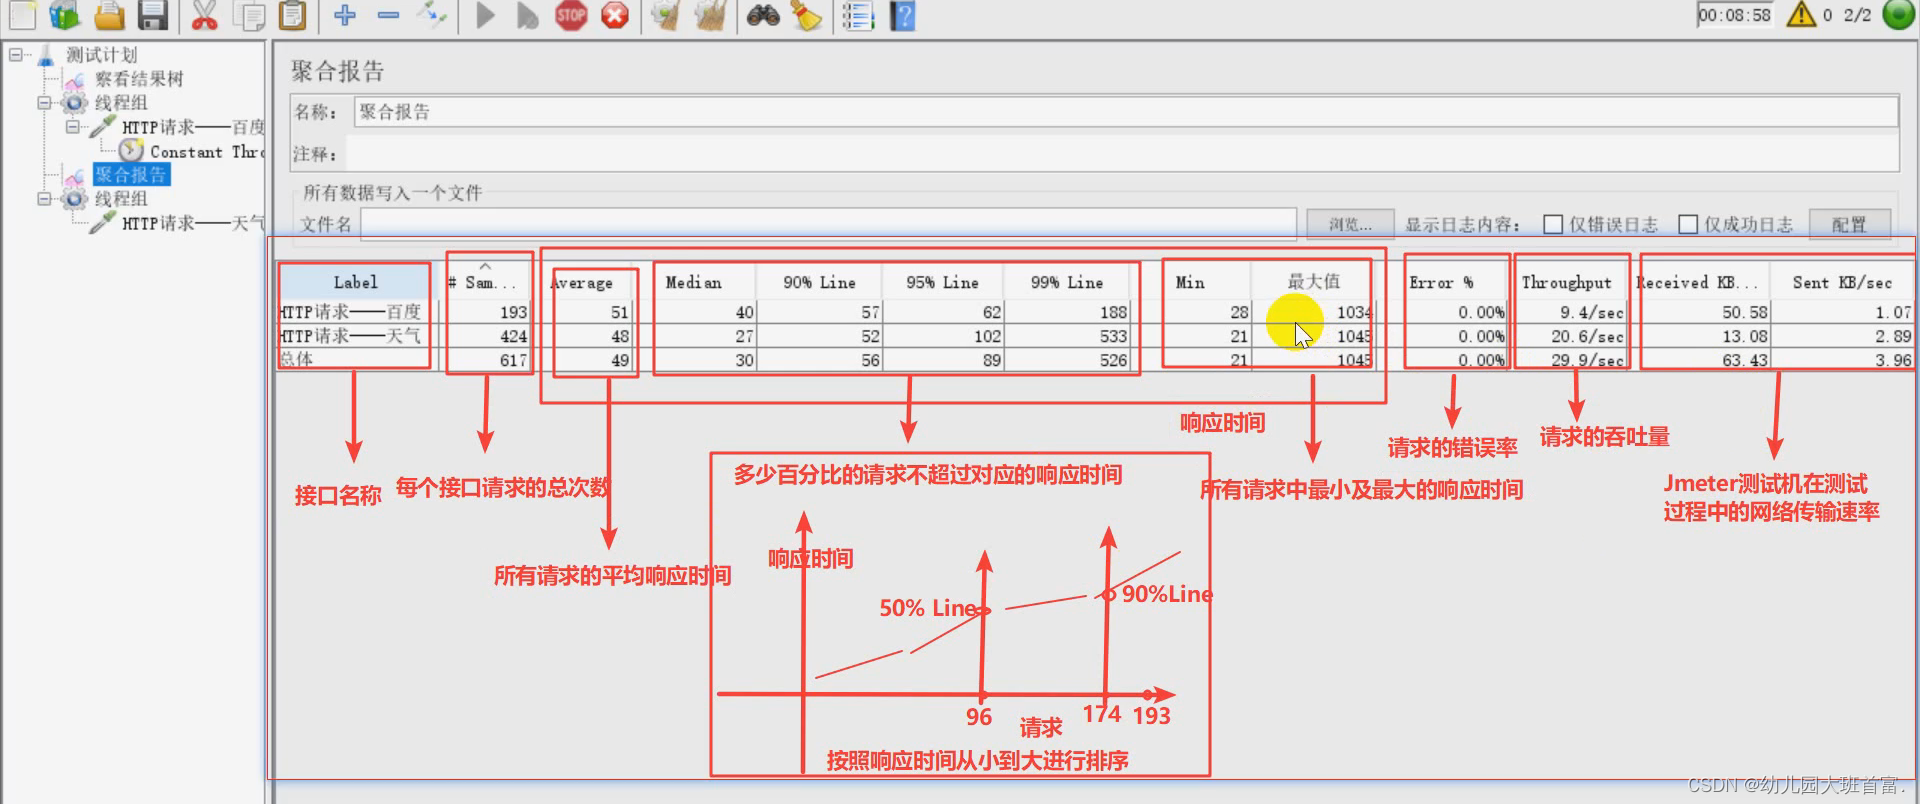This screenshot has width=1920, height=804.
Task: Sort by the 95% Line column header
Action: [x=943, y=282]
